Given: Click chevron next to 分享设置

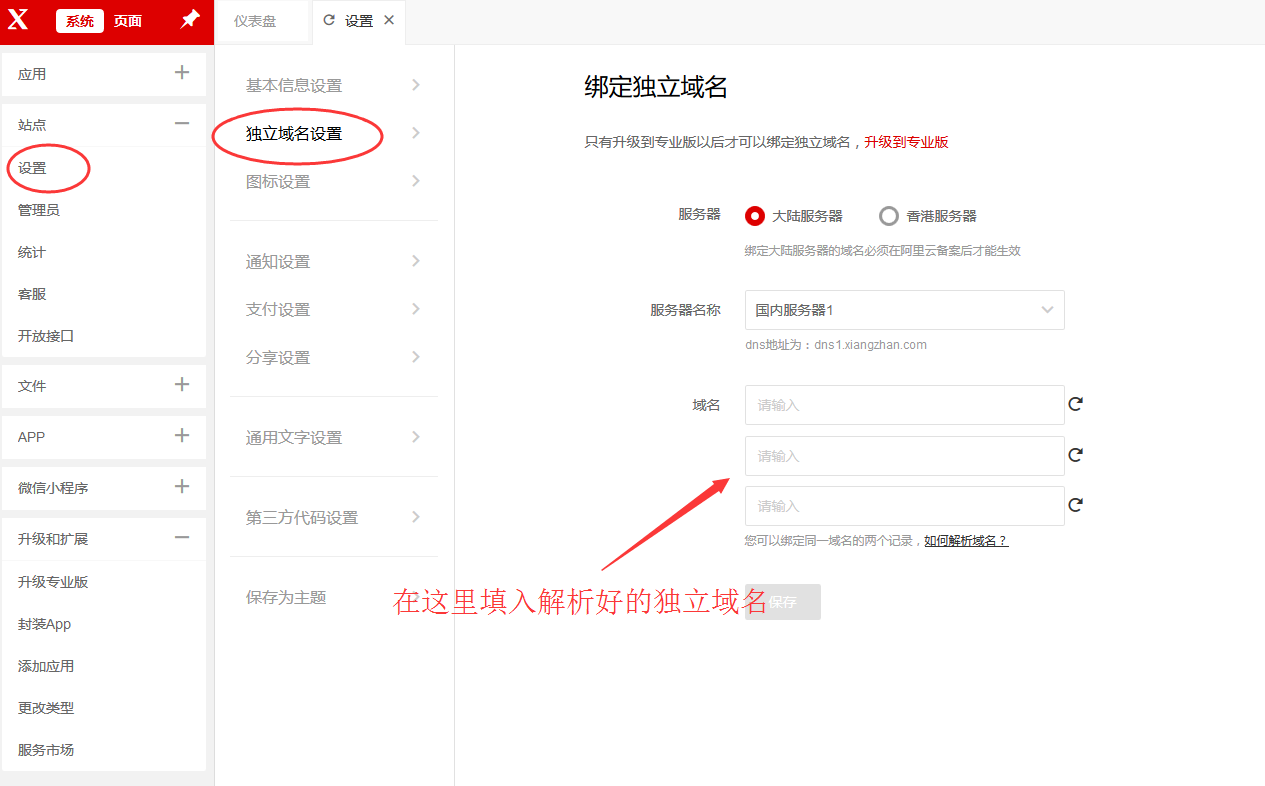Looking at the screenshot, I should click(416, 357).
